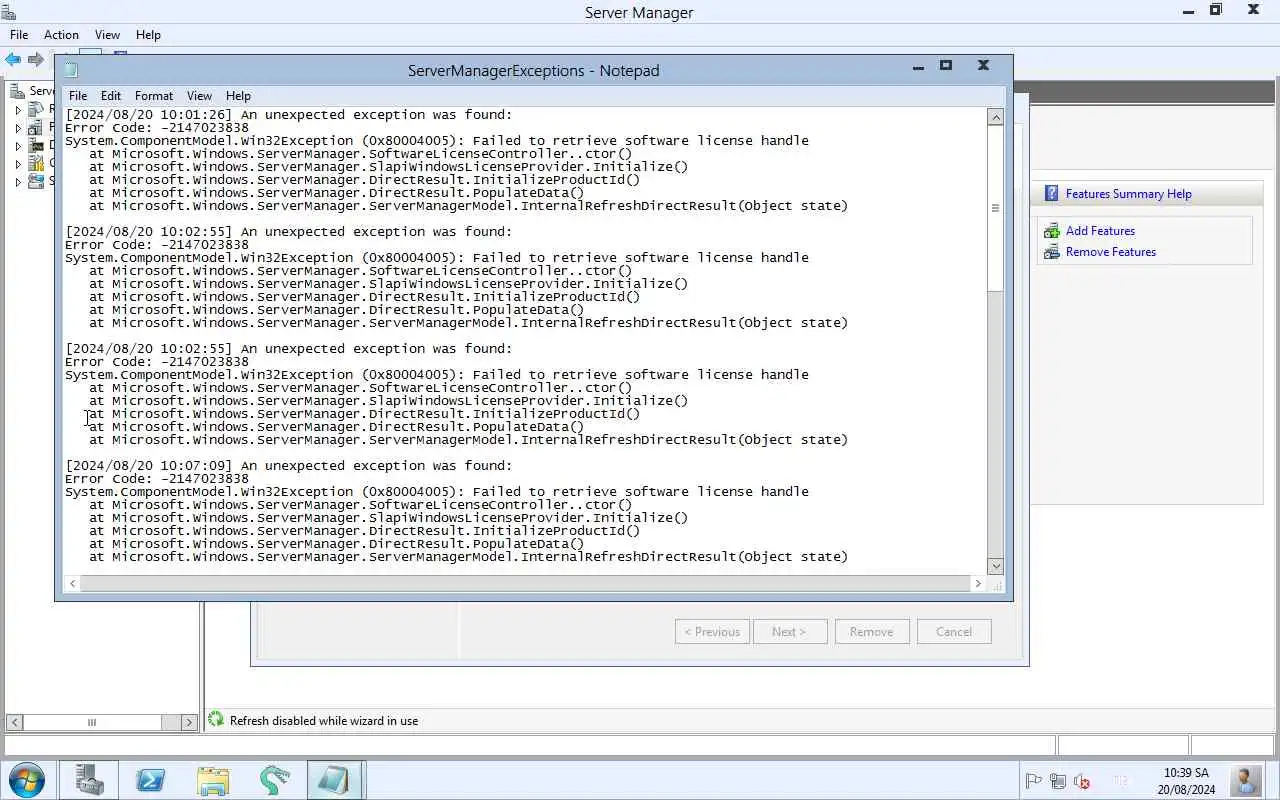Screen dimensions: 1280x800
Task: Open Server Manager's Action menu
Action: (x=61, y=35)
